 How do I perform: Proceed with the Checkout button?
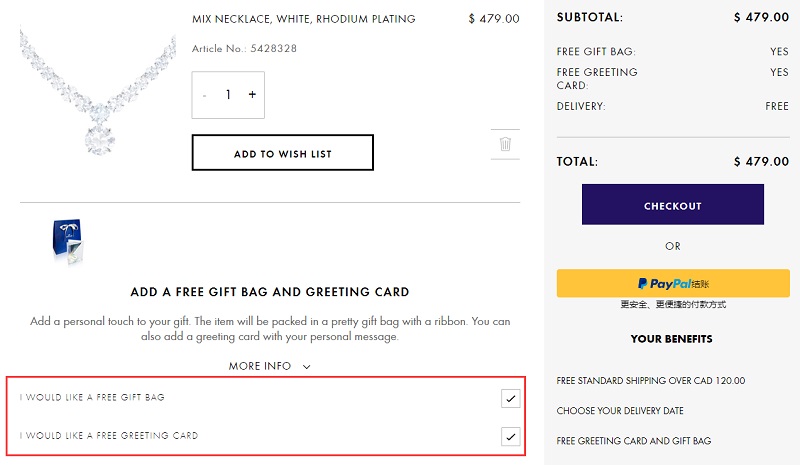[x=673, y=205]
